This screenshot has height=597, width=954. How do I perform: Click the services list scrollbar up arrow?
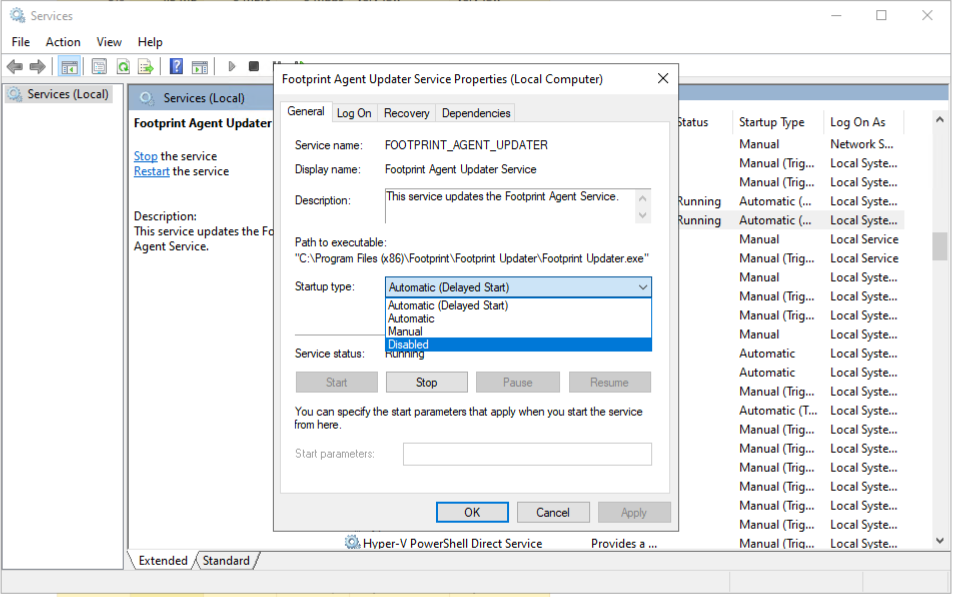(x=939, y=120)
